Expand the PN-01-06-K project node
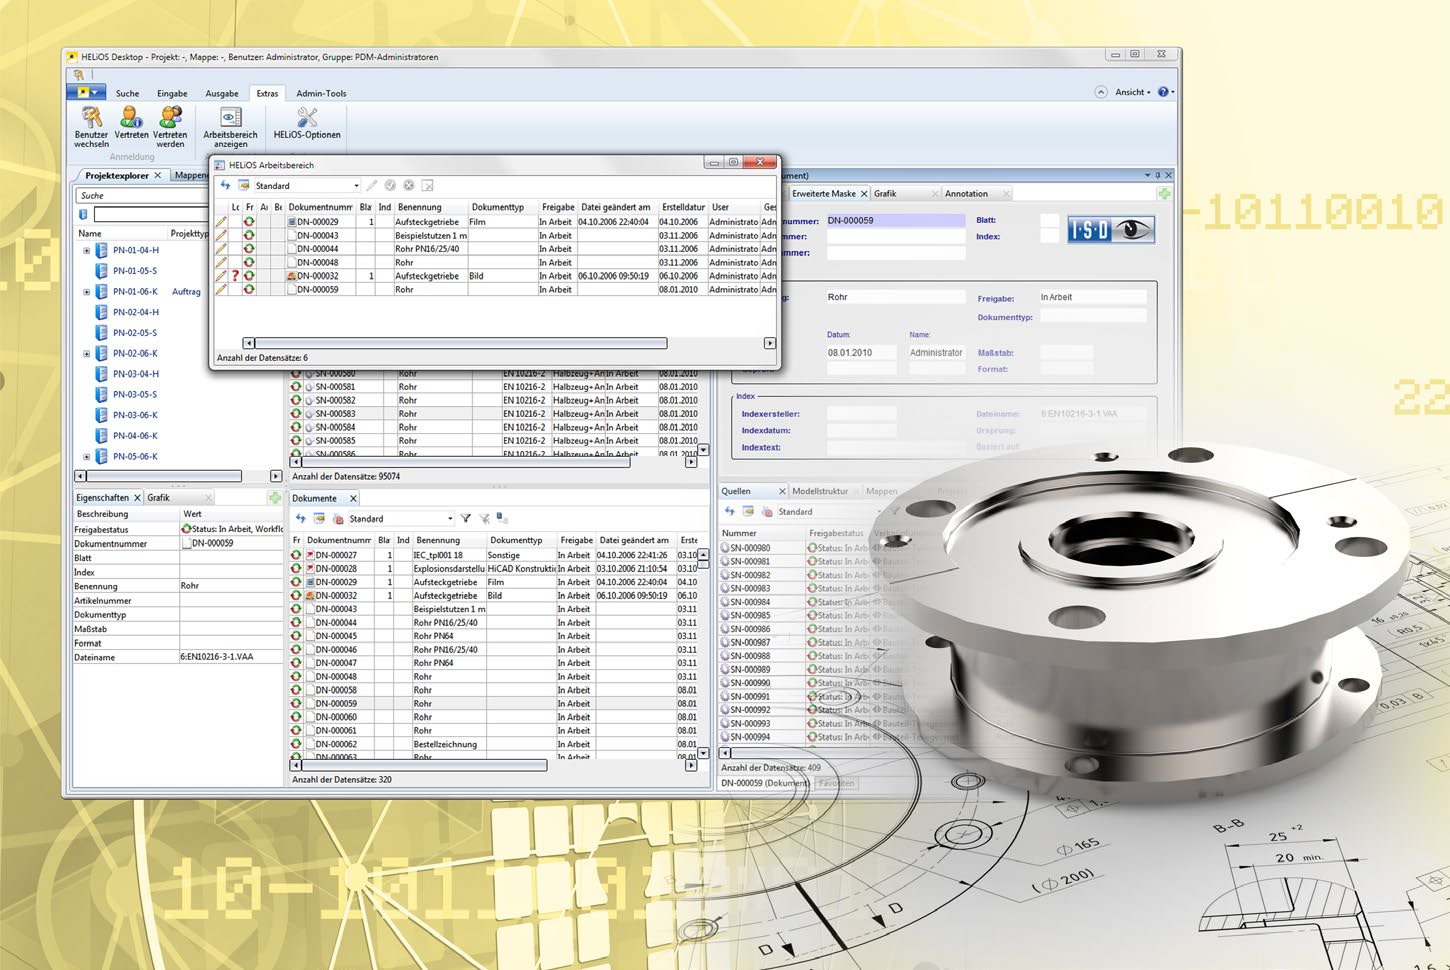Screen dimensions: 1450x970 coord(86,292)
